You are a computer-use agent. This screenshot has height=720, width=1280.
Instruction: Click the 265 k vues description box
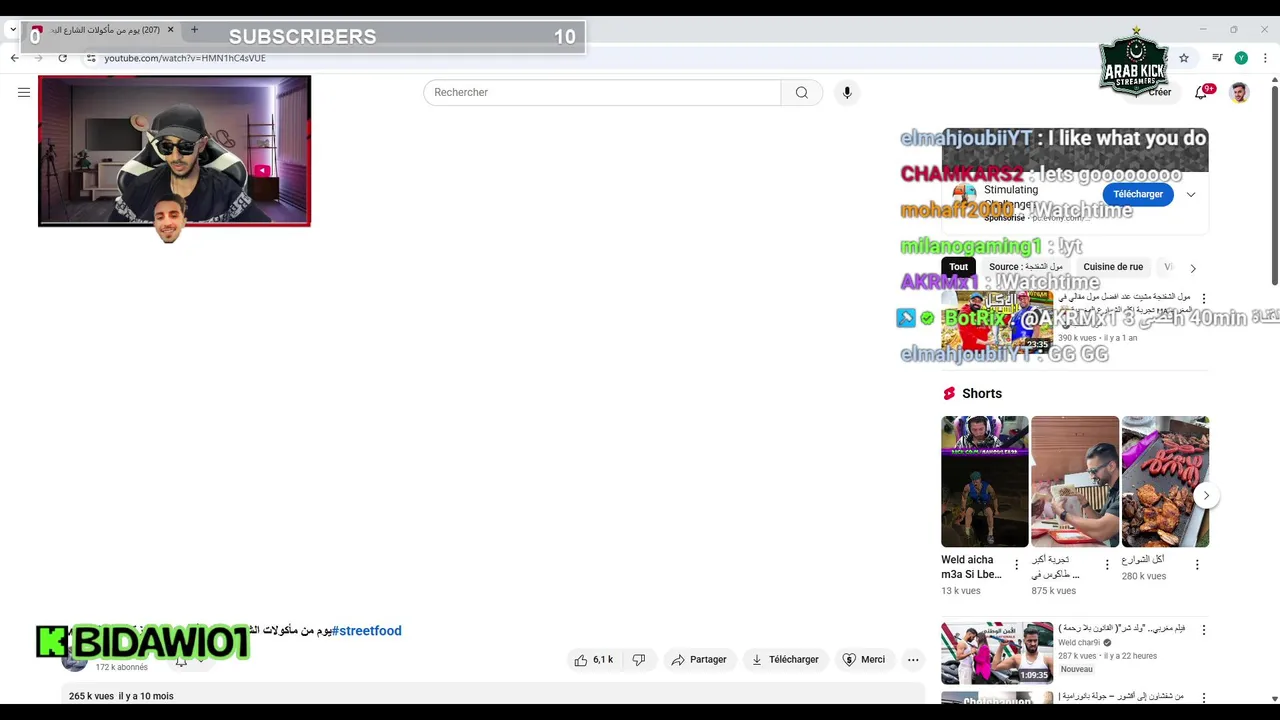[493, 696]
